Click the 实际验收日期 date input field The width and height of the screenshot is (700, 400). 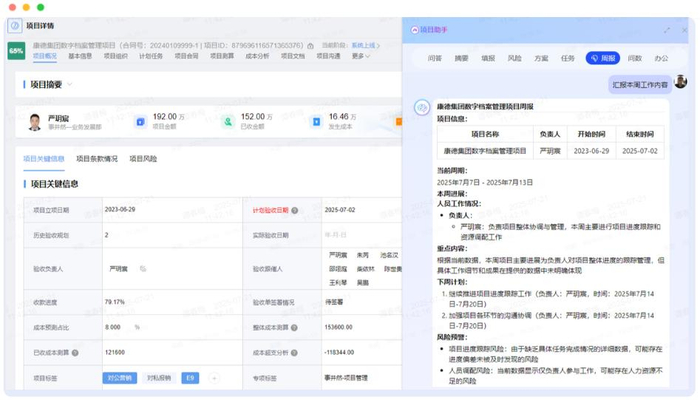pyautogui.click(x=340, y=235)
